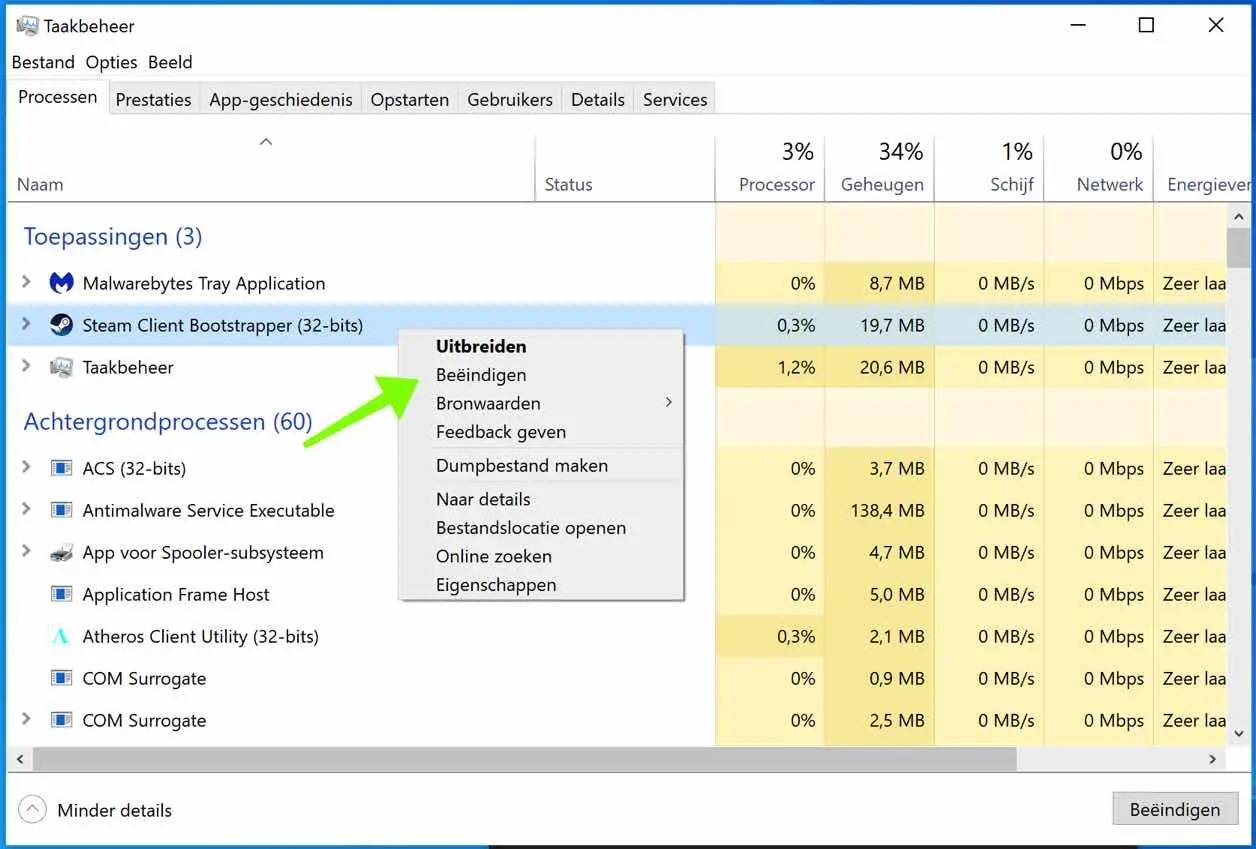
Task: Click the Application Frame Host icon
Action: tap(61, 594)
